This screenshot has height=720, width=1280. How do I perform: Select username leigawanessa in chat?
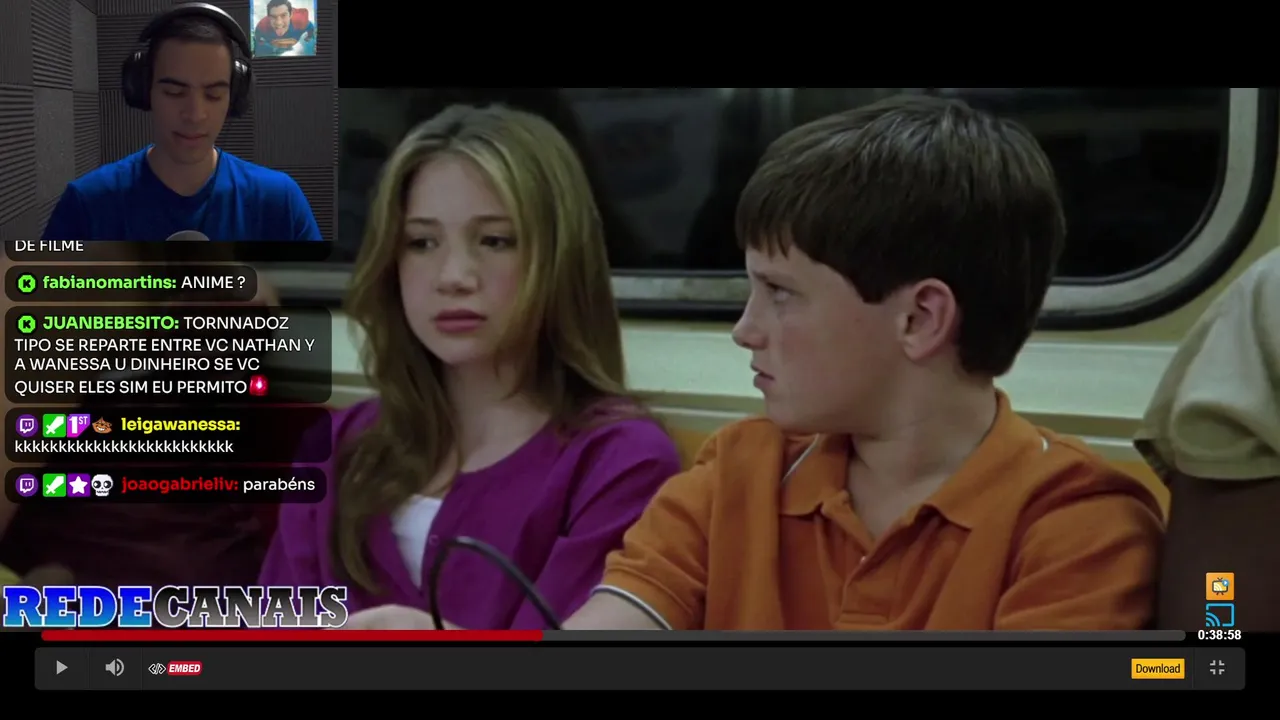click(180, 425)
